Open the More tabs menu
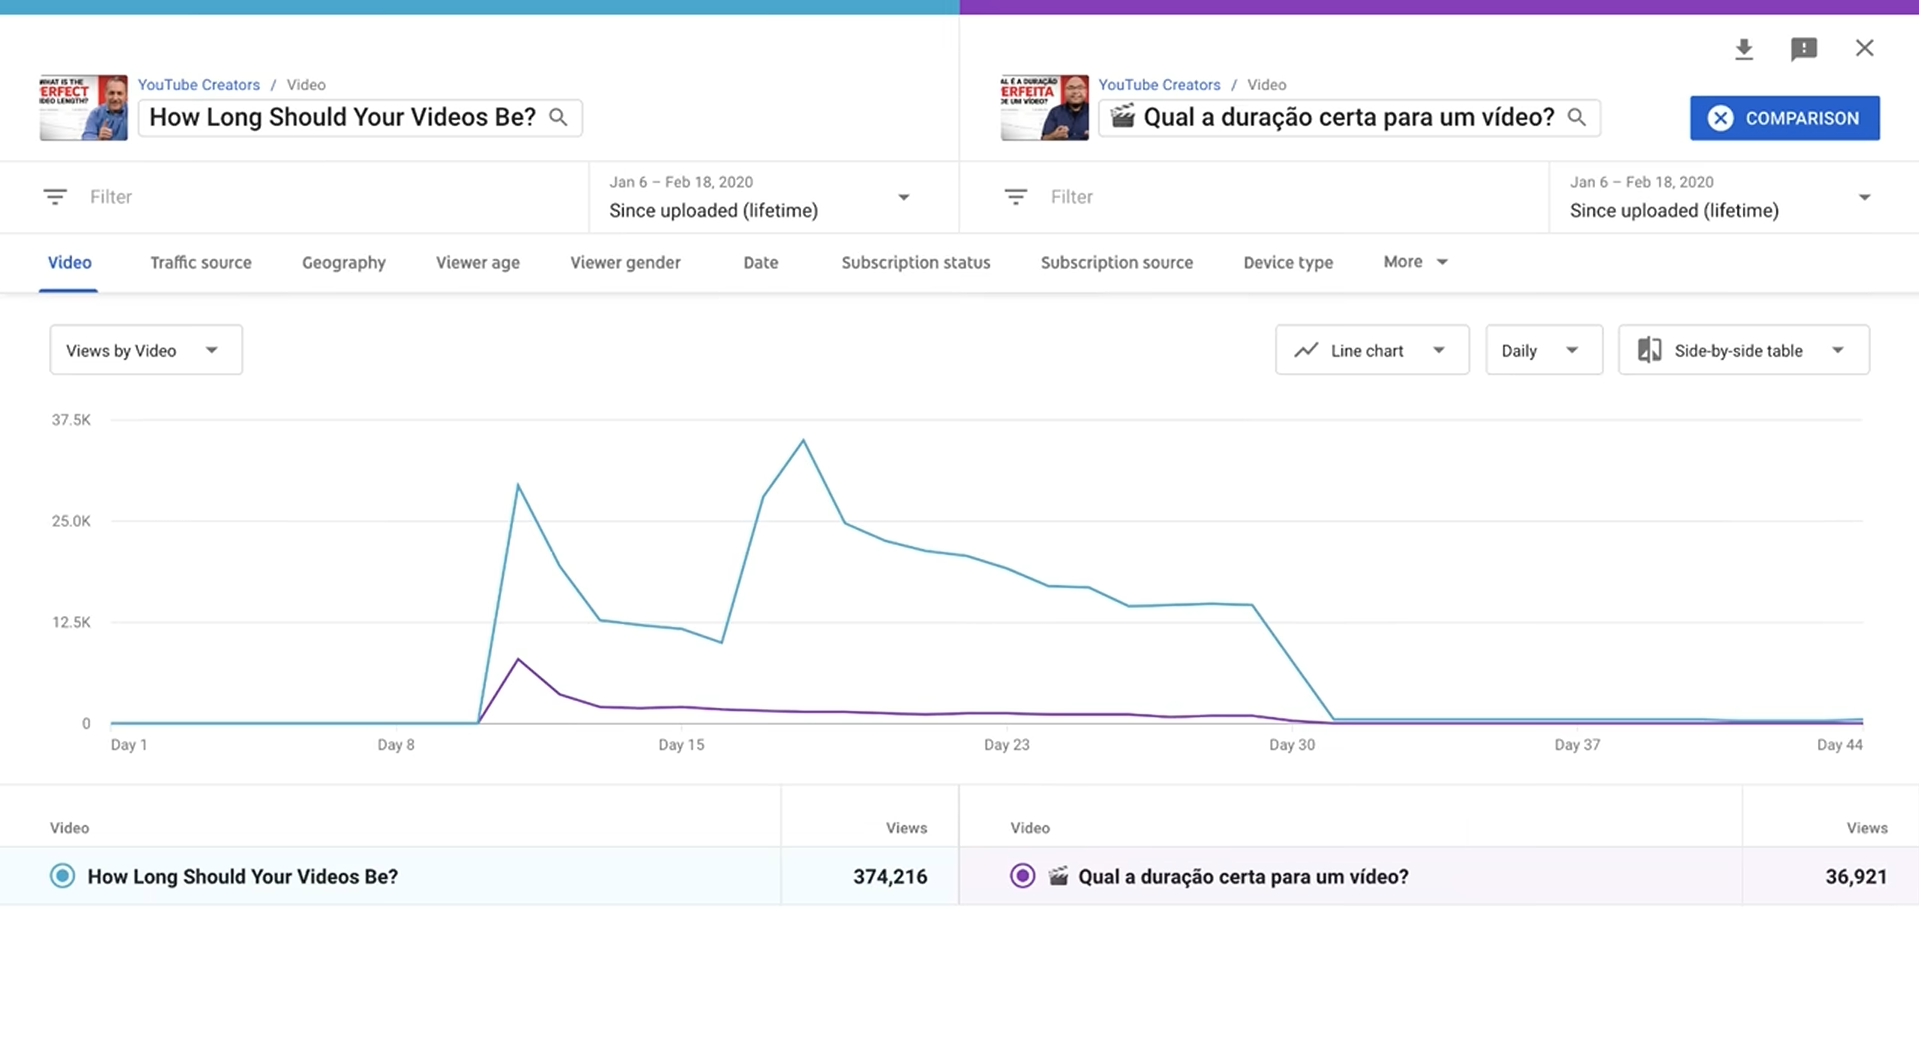This screenshot has width=1919, height=1048. click(x=1414, y=262)
